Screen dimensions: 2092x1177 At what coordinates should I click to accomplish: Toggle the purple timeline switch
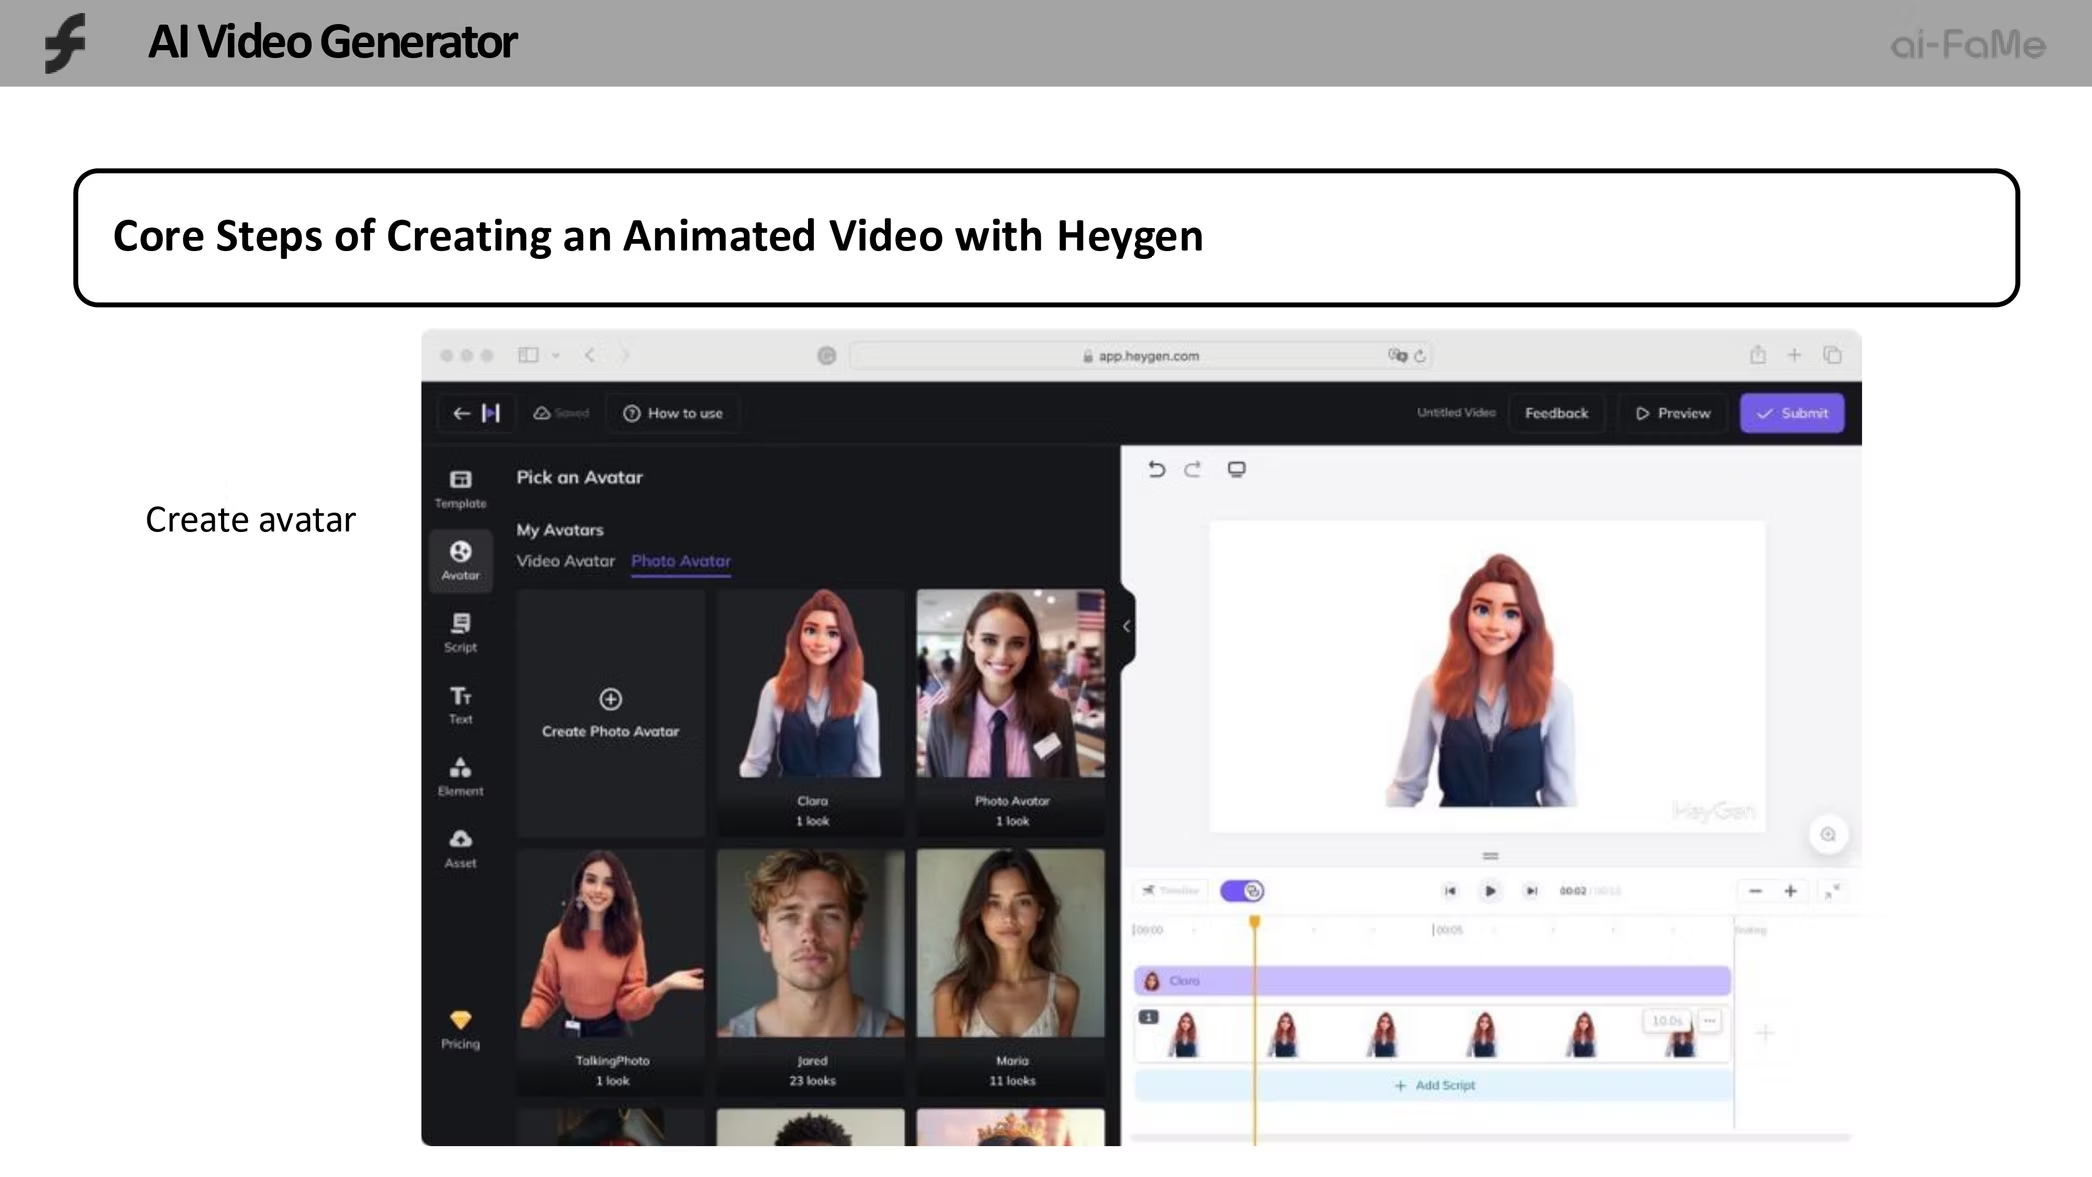(x=1242, y=890)
